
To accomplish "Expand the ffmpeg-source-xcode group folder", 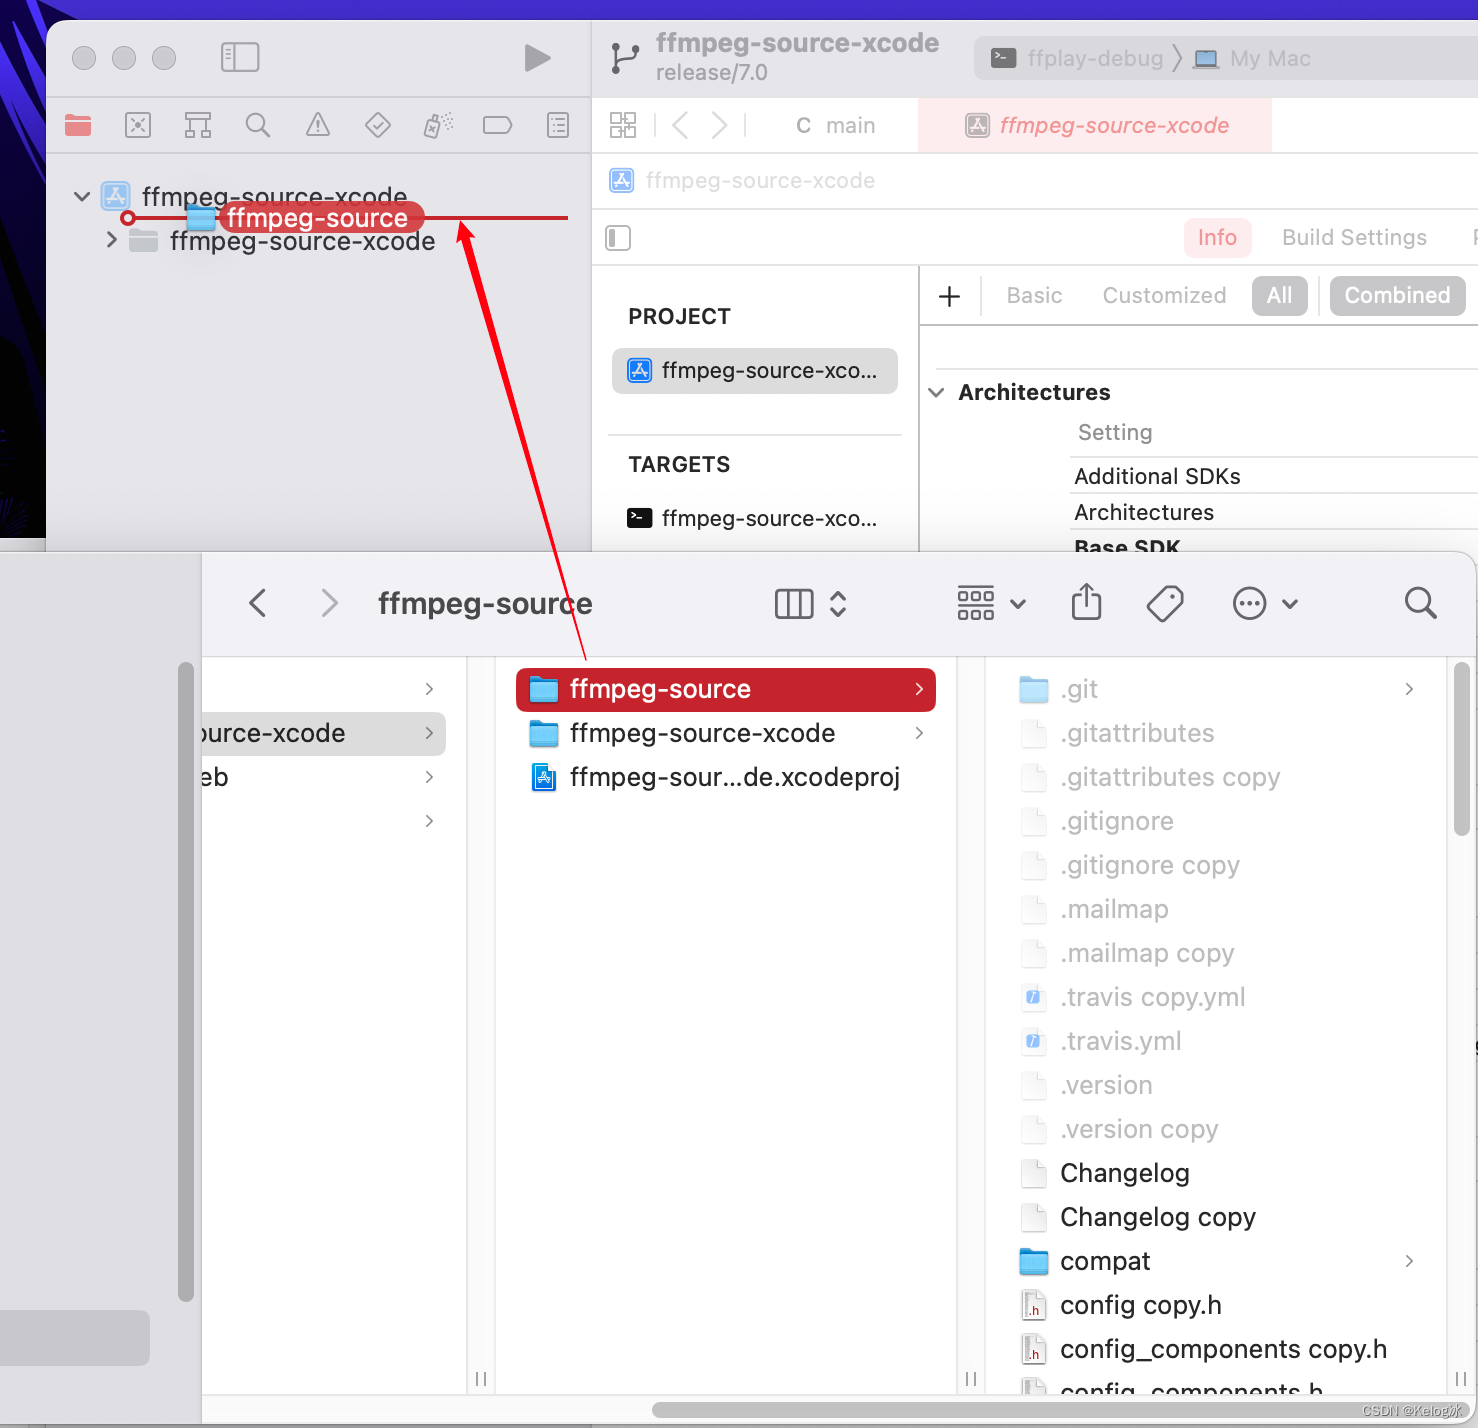I will pos(112,240).
